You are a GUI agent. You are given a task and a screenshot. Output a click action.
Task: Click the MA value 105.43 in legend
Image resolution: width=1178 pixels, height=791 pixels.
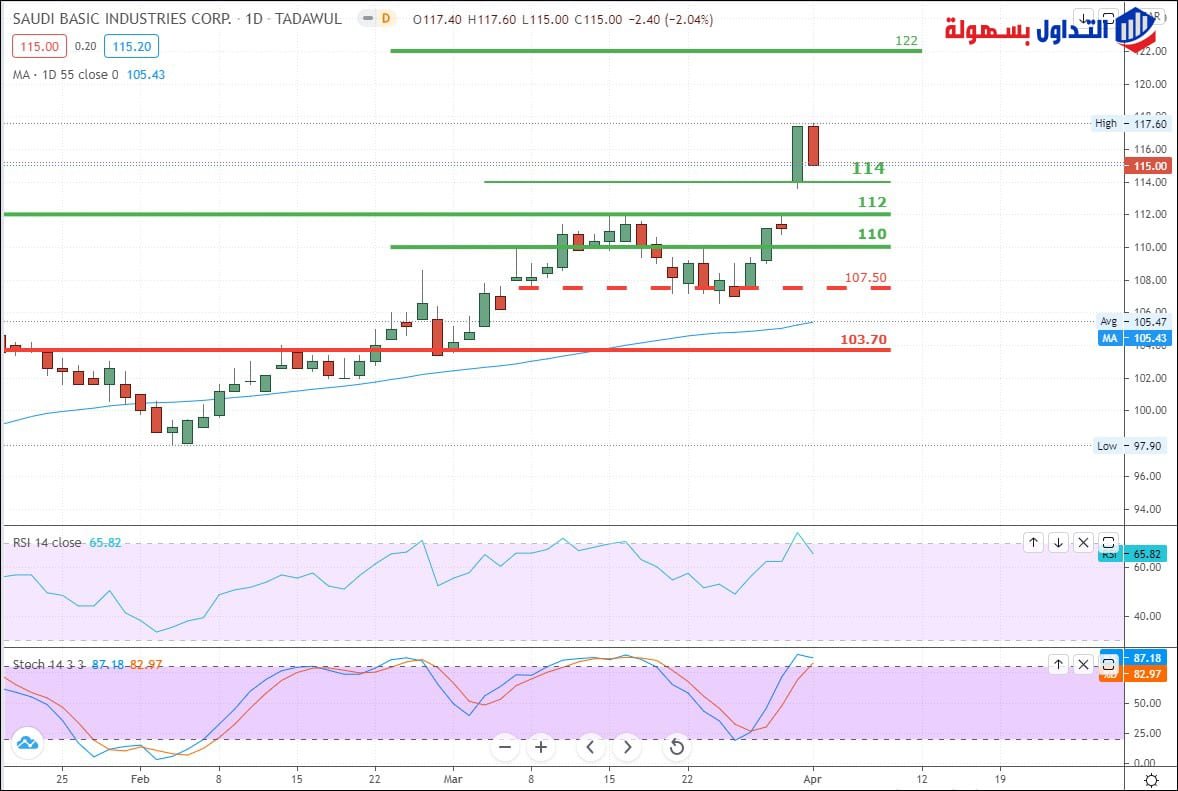(x=146, y=74)
